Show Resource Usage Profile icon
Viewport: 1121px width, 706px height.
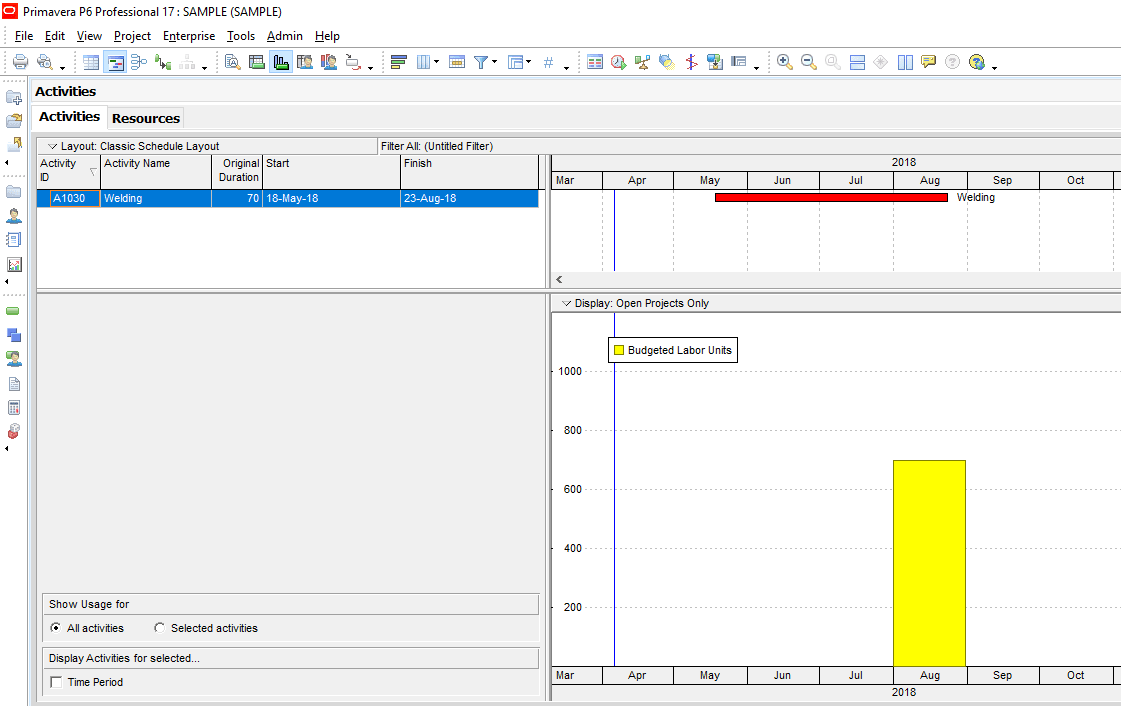[x=329, y=62]
